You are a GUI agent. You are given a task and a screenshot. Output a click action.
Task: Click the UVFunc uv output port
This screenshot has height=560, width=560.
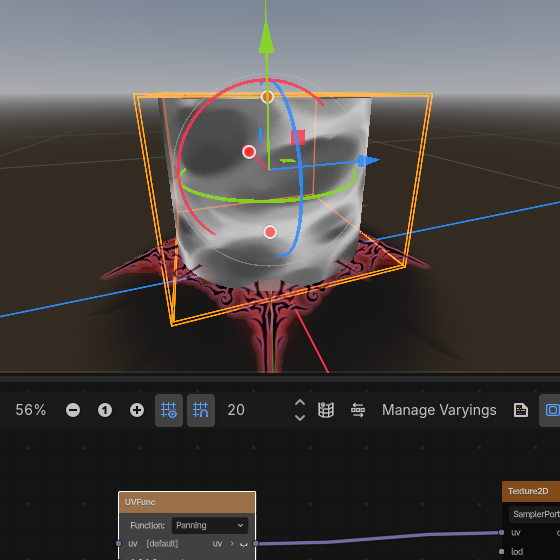point(255,543)
